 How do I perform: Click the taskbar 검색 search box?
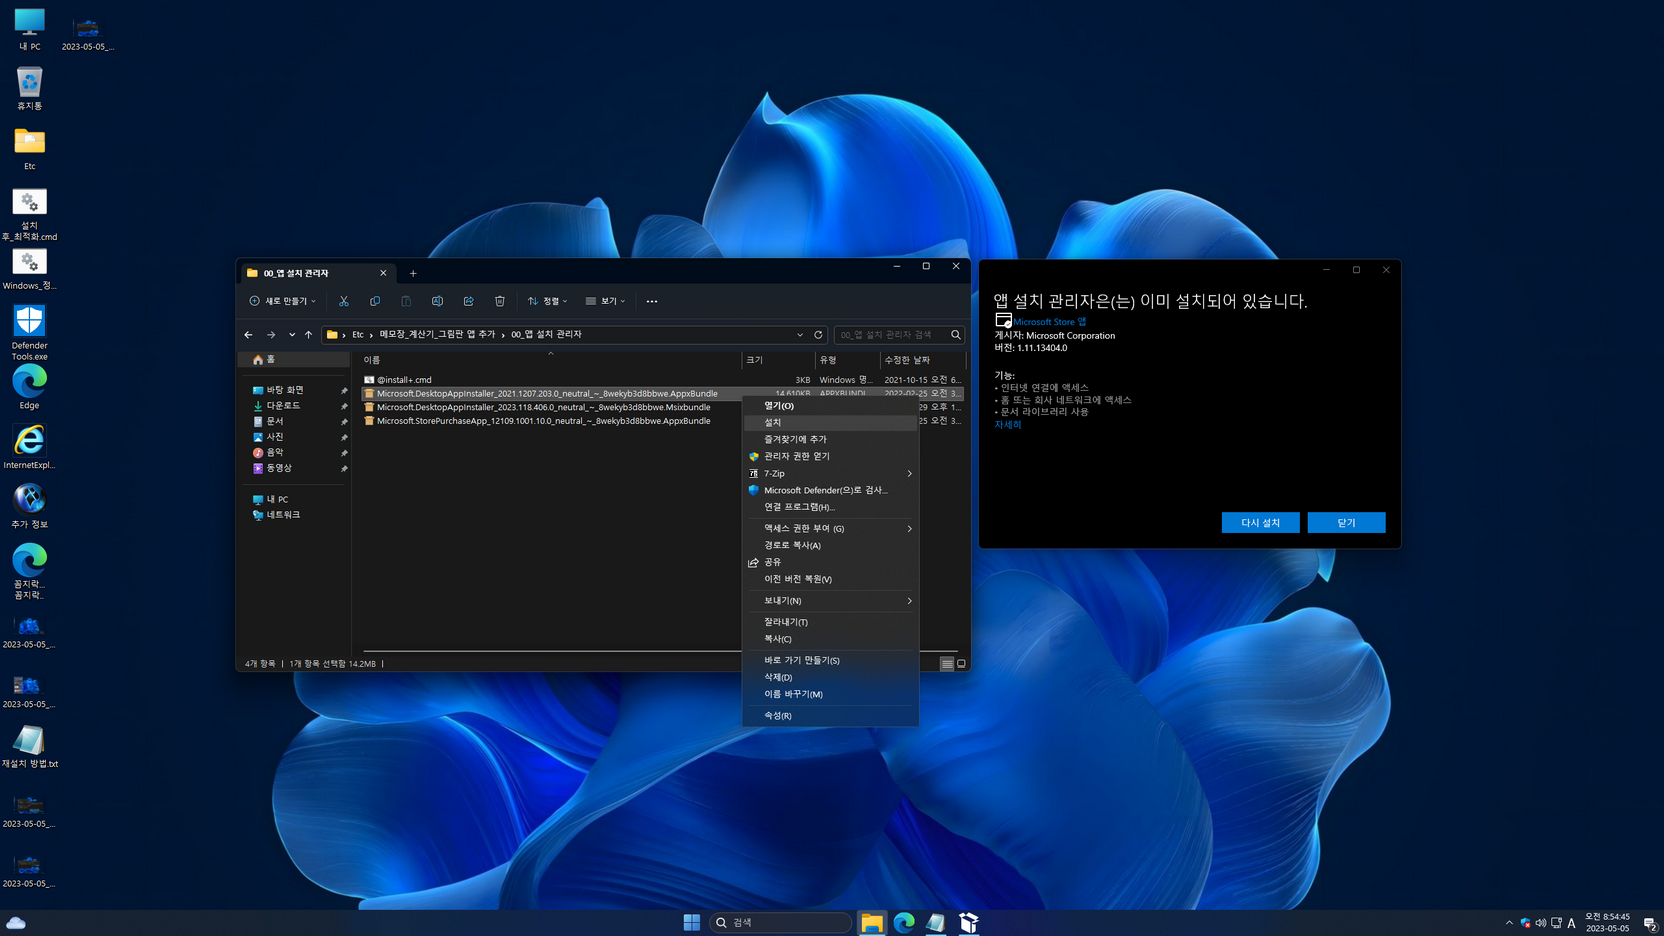pyautogui.click(x=780, y=922)
